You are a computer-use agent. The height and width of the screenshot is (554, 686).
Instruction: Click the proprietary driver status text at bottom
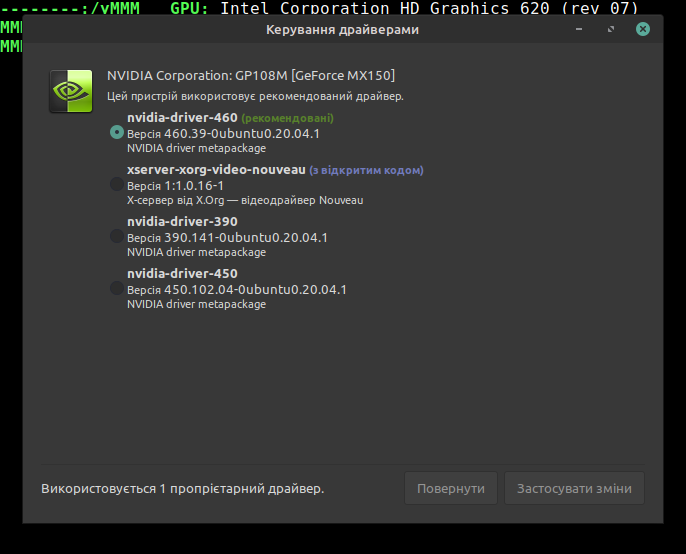point(182,489)
